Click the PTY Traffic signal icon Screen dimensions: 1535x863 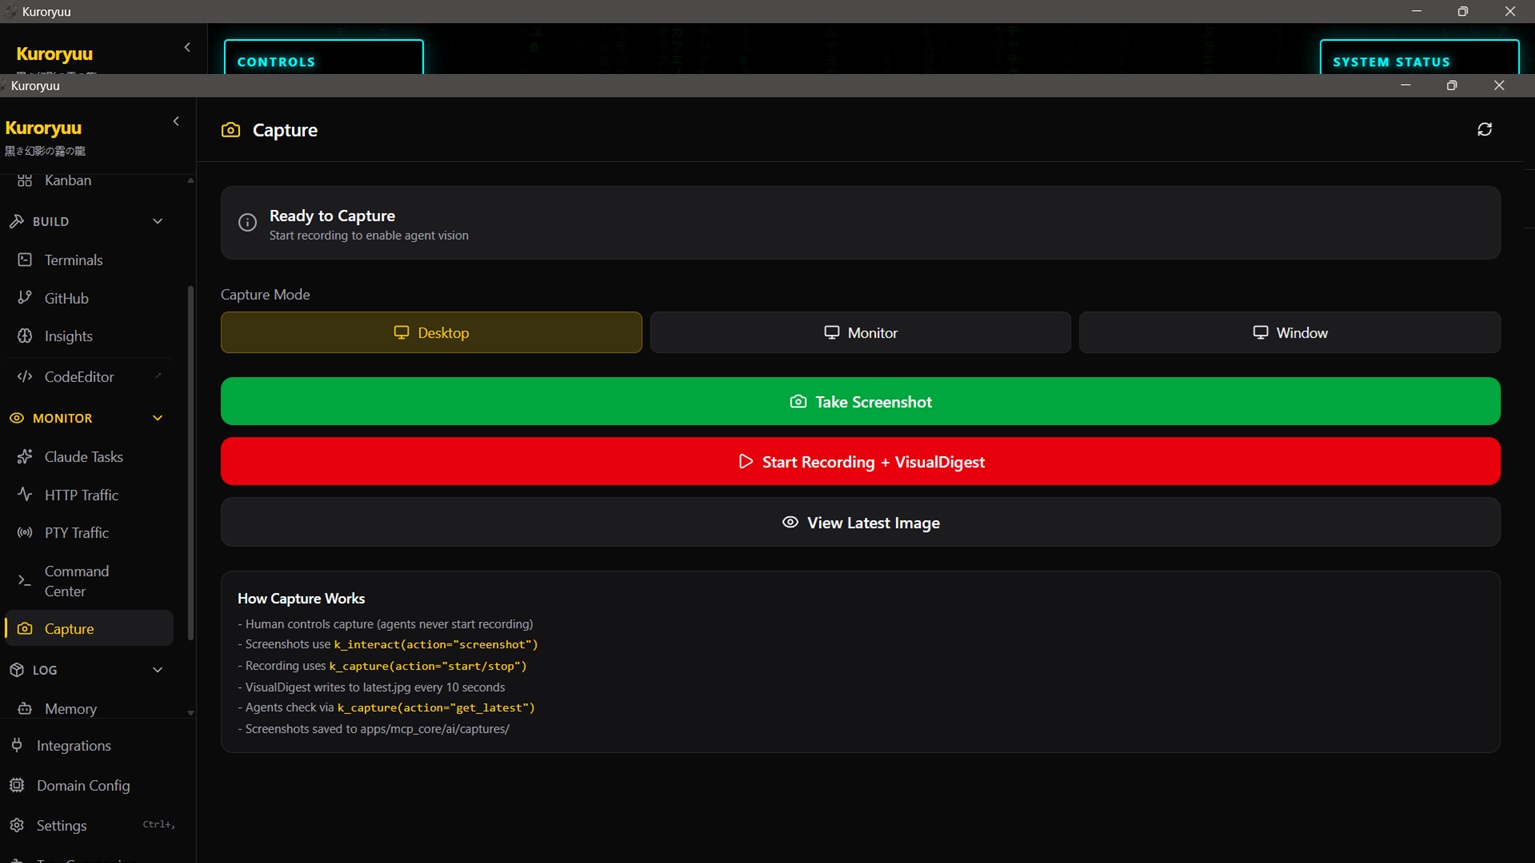(25, 533)
